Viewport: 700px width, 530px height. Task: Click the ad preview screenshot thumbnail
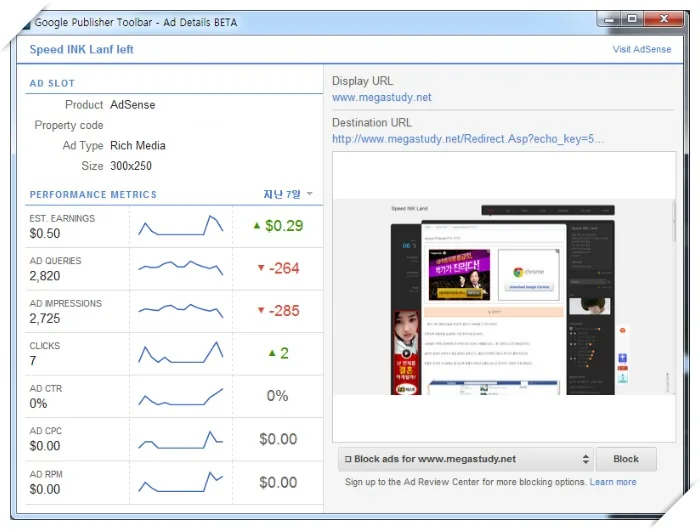[504, 297]
